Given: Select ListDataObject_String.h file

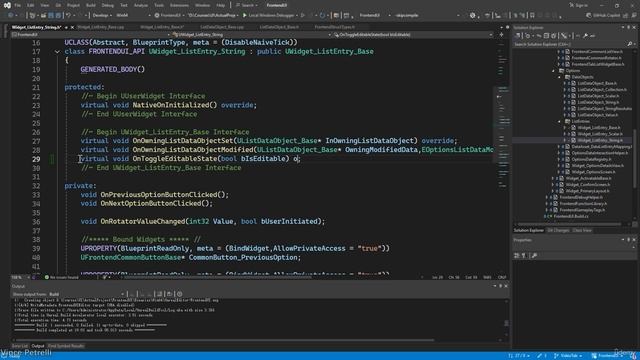Looking at the screenshot, I should point(598,102).
